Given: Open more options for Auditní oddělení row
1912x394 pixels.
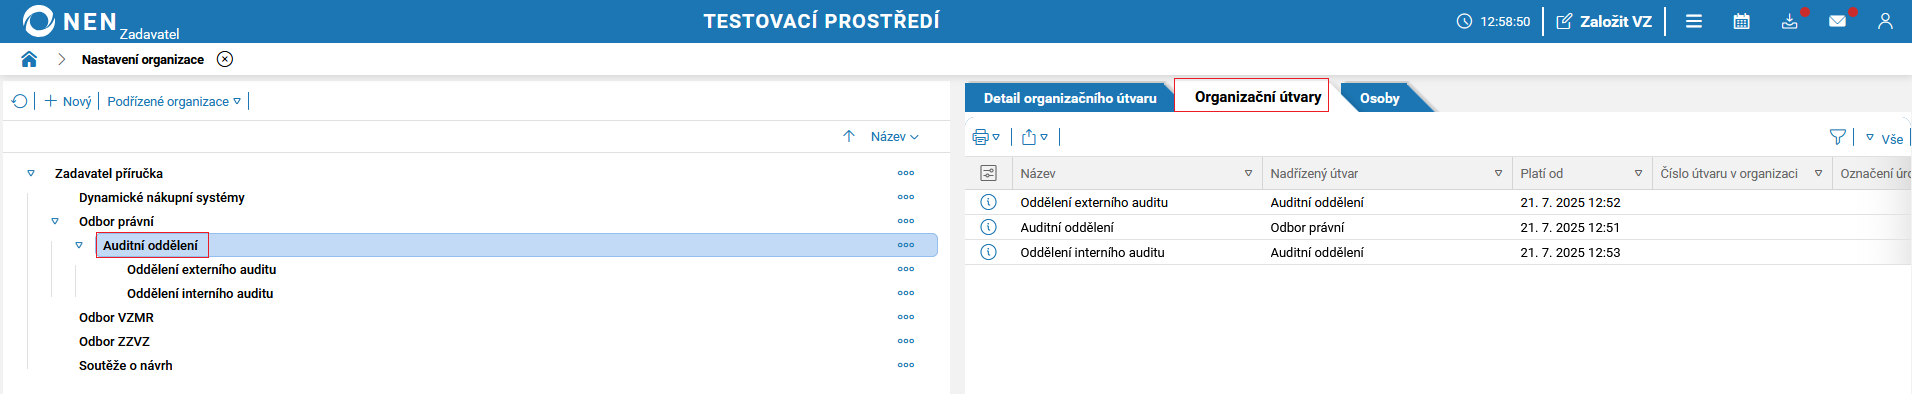Looking at the screenshot, I should coord(906,245).
